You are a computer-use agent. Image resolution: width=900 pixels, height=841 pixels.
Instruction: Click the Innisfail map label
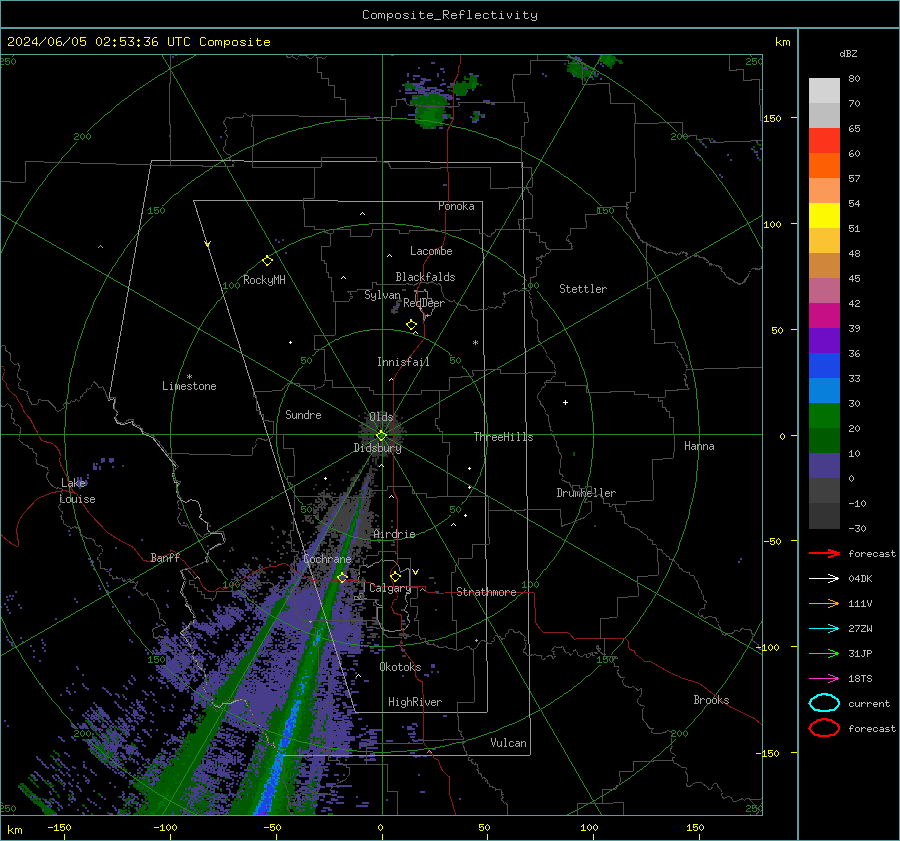[403, 362]
